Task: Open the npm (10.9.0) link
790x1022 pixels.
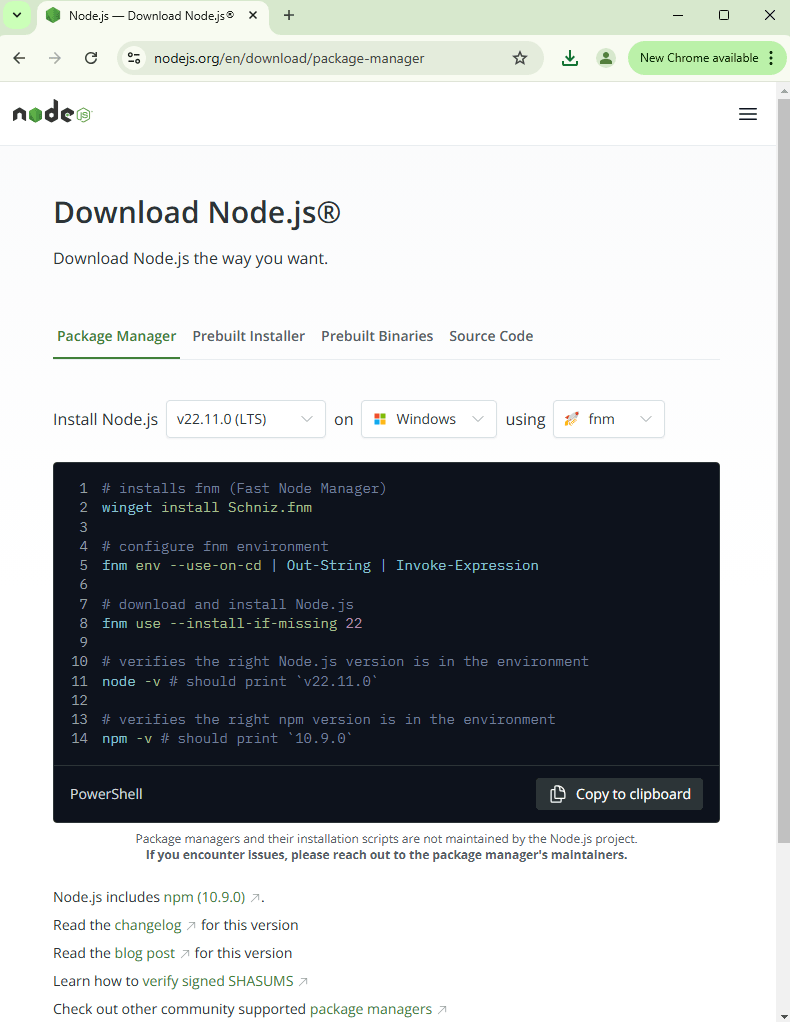Action: click(x=204, y=898)
